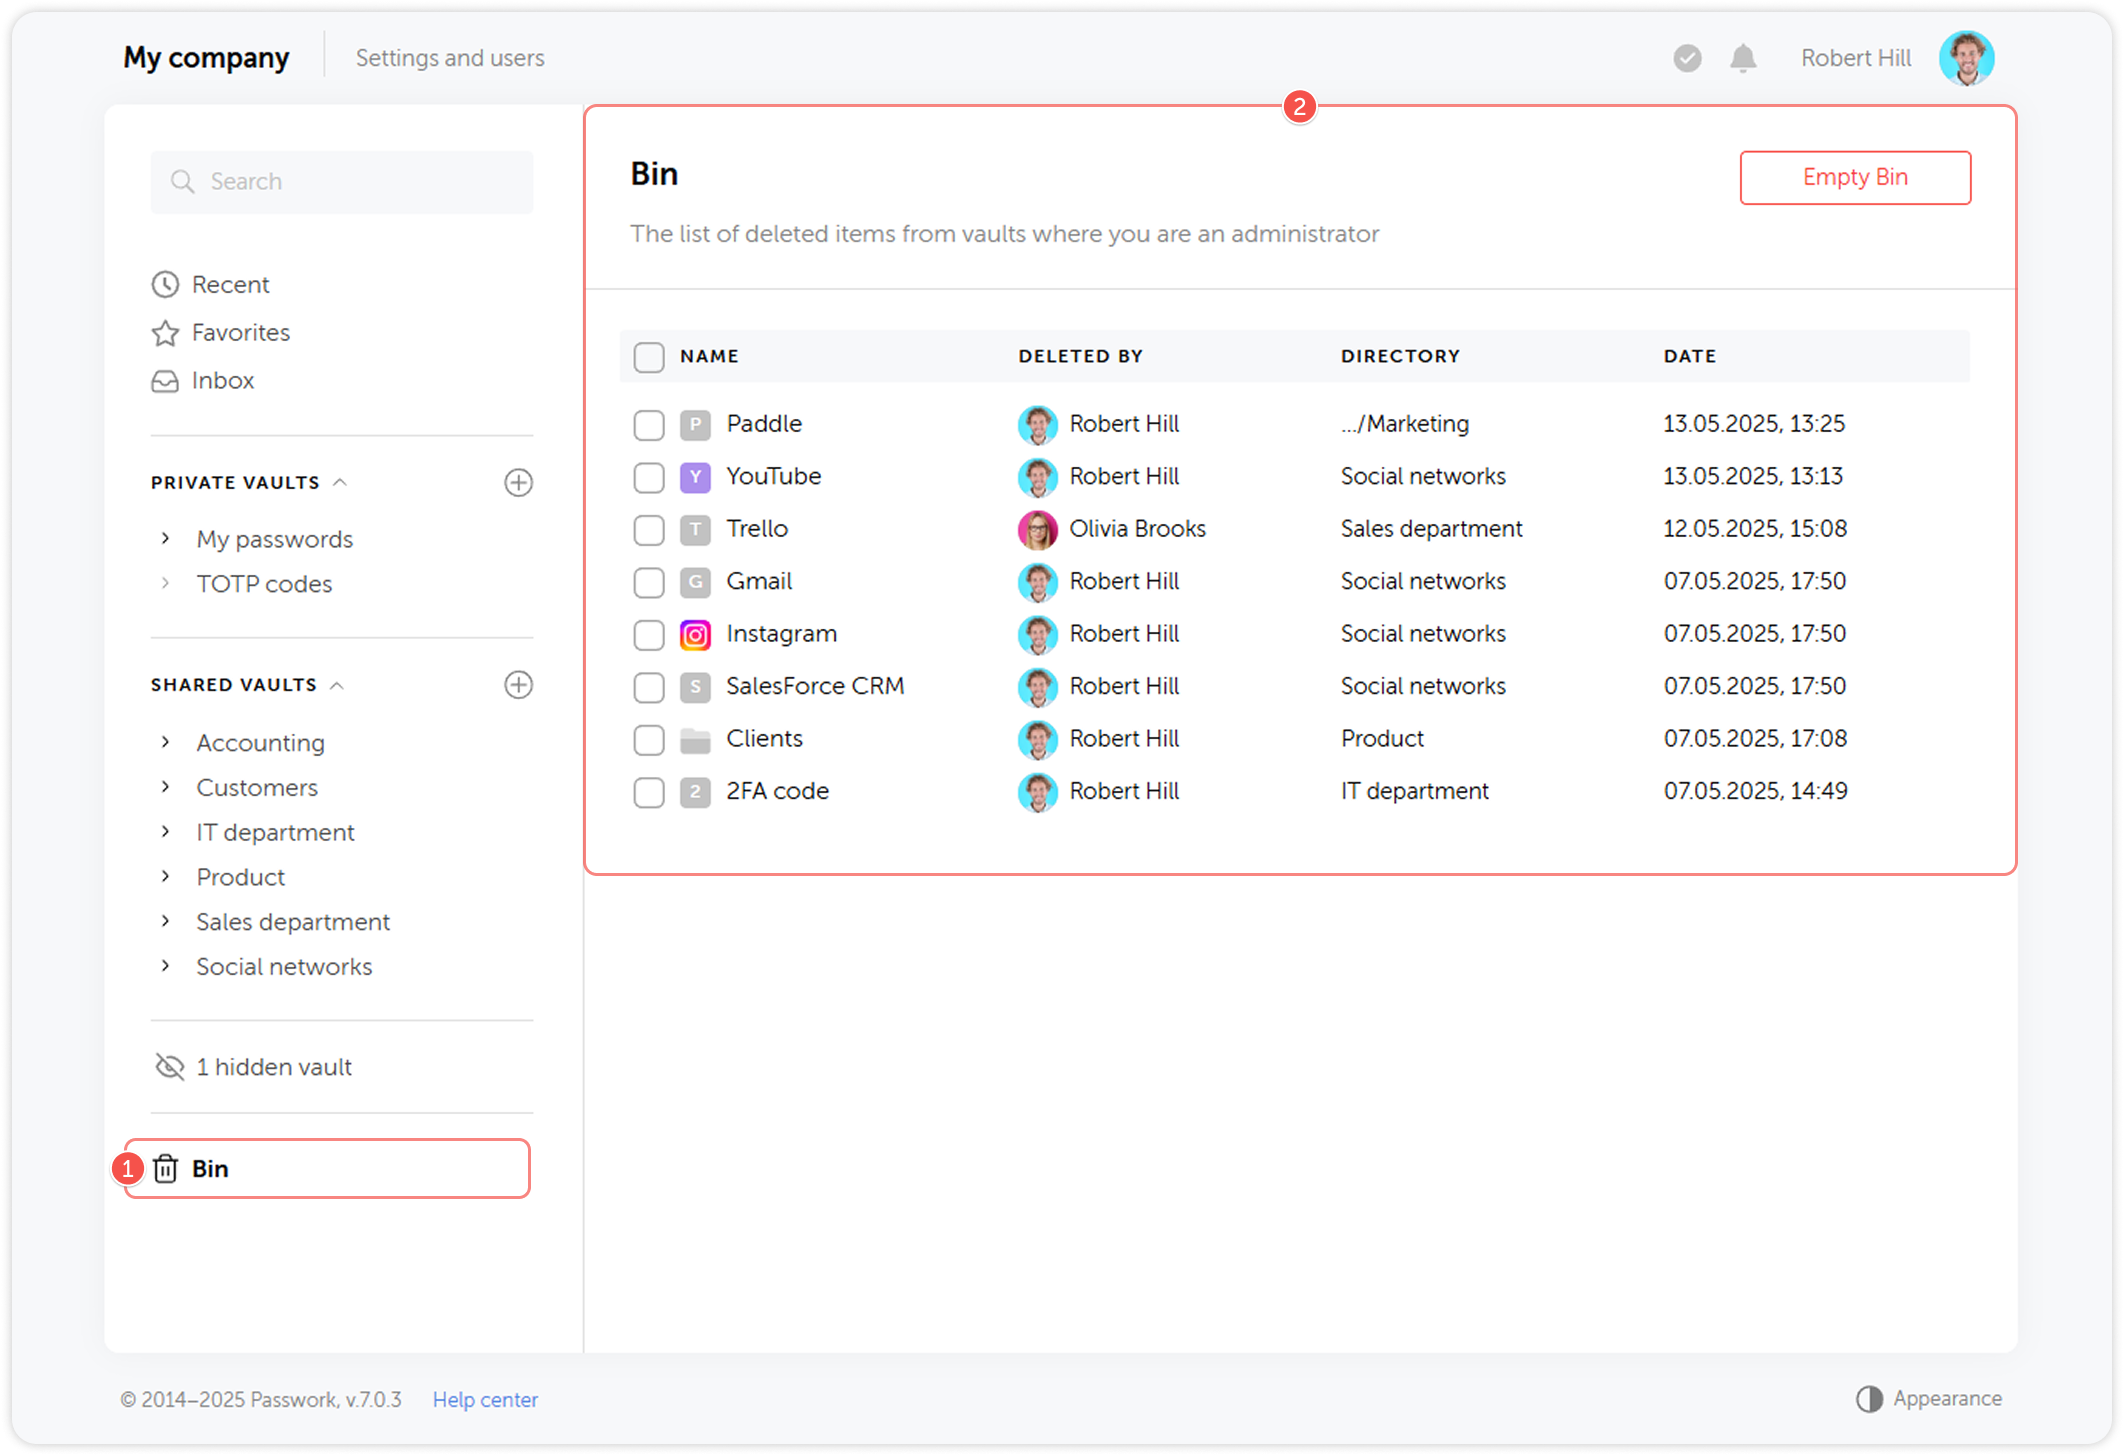
Task: Click the plus icon next to Private Vaults
Action: (518, 482)
